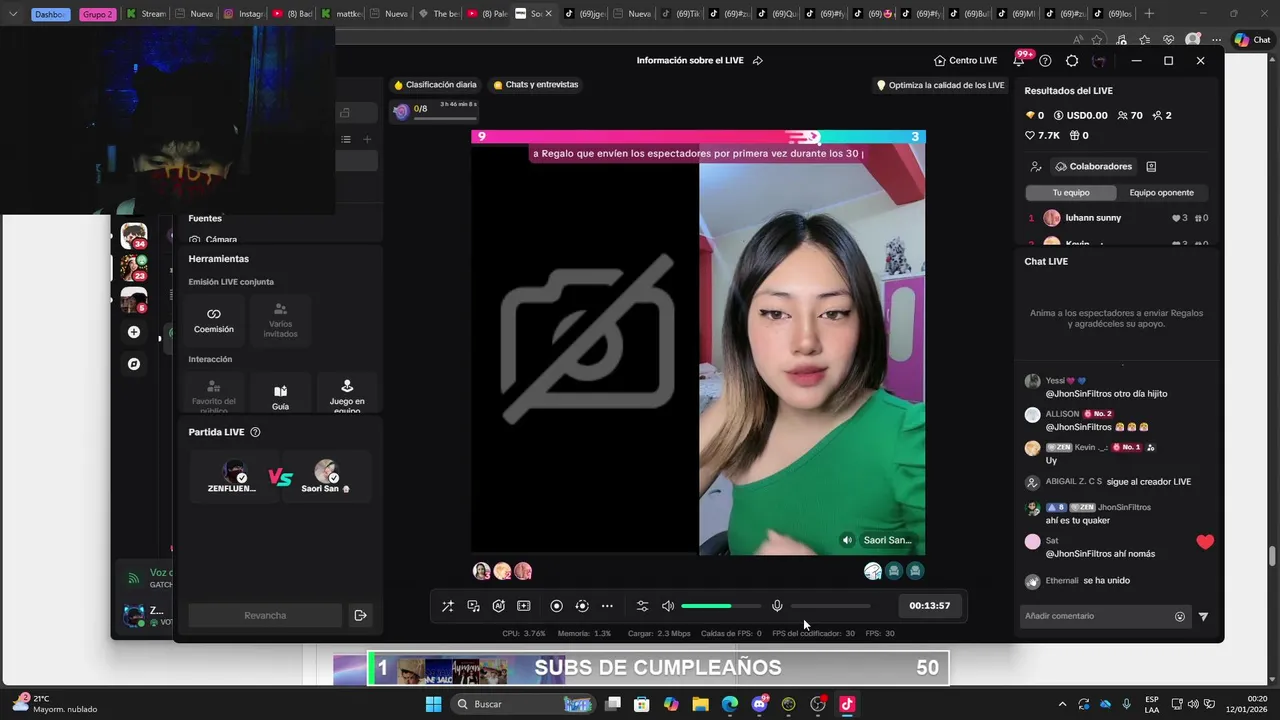Image resolution: width=1280 pixels, height=720 pixels.
Task: Select the Colaboradores tab
Action: point(1094,167)
